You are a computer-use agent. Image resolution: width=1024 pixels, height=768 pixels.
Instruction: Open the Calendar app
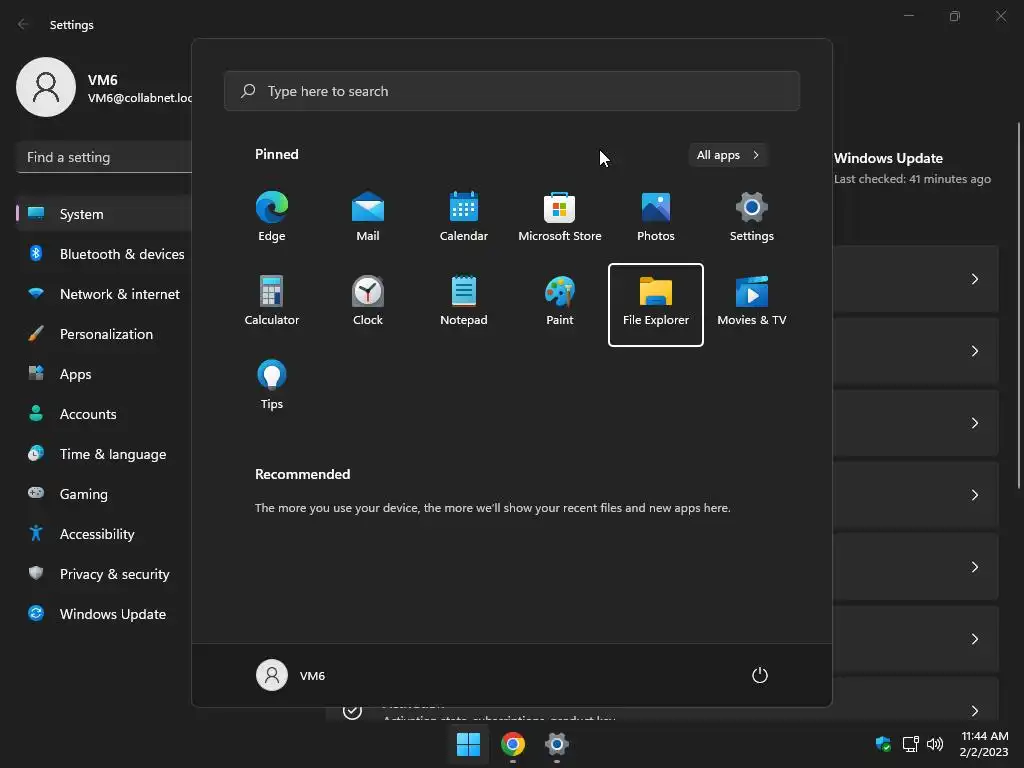[x=464, y=217]
